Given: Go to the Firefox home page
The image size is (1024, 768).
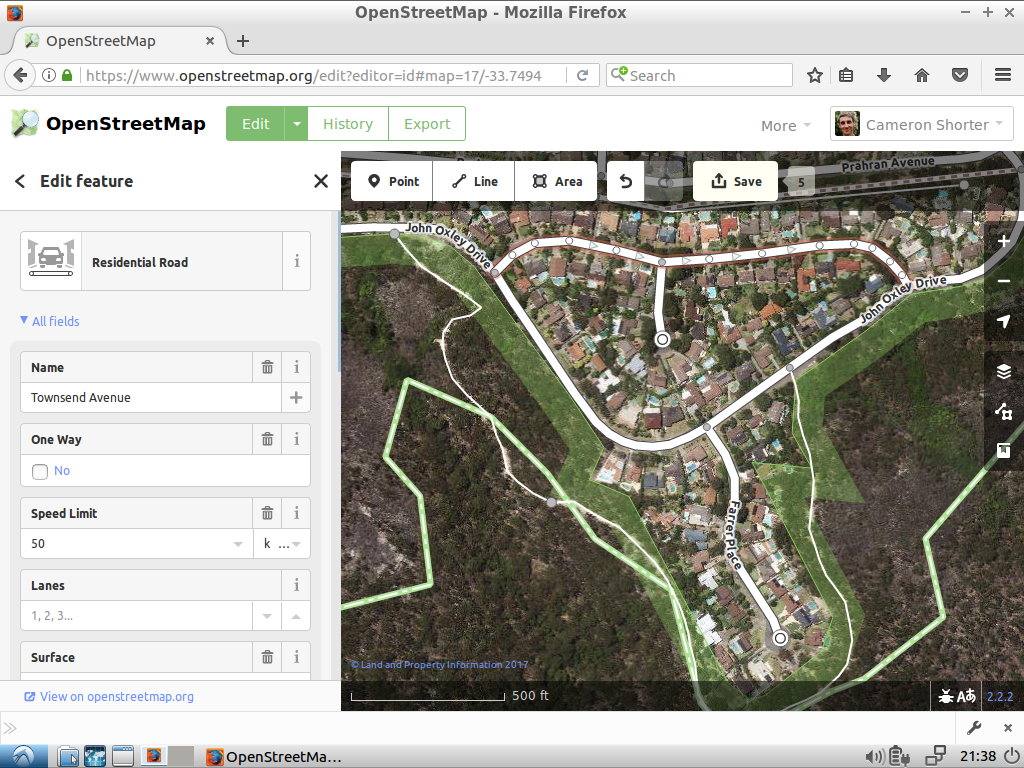Looking at the screenshot, I should pyautogui.click(x=921, y=75).
